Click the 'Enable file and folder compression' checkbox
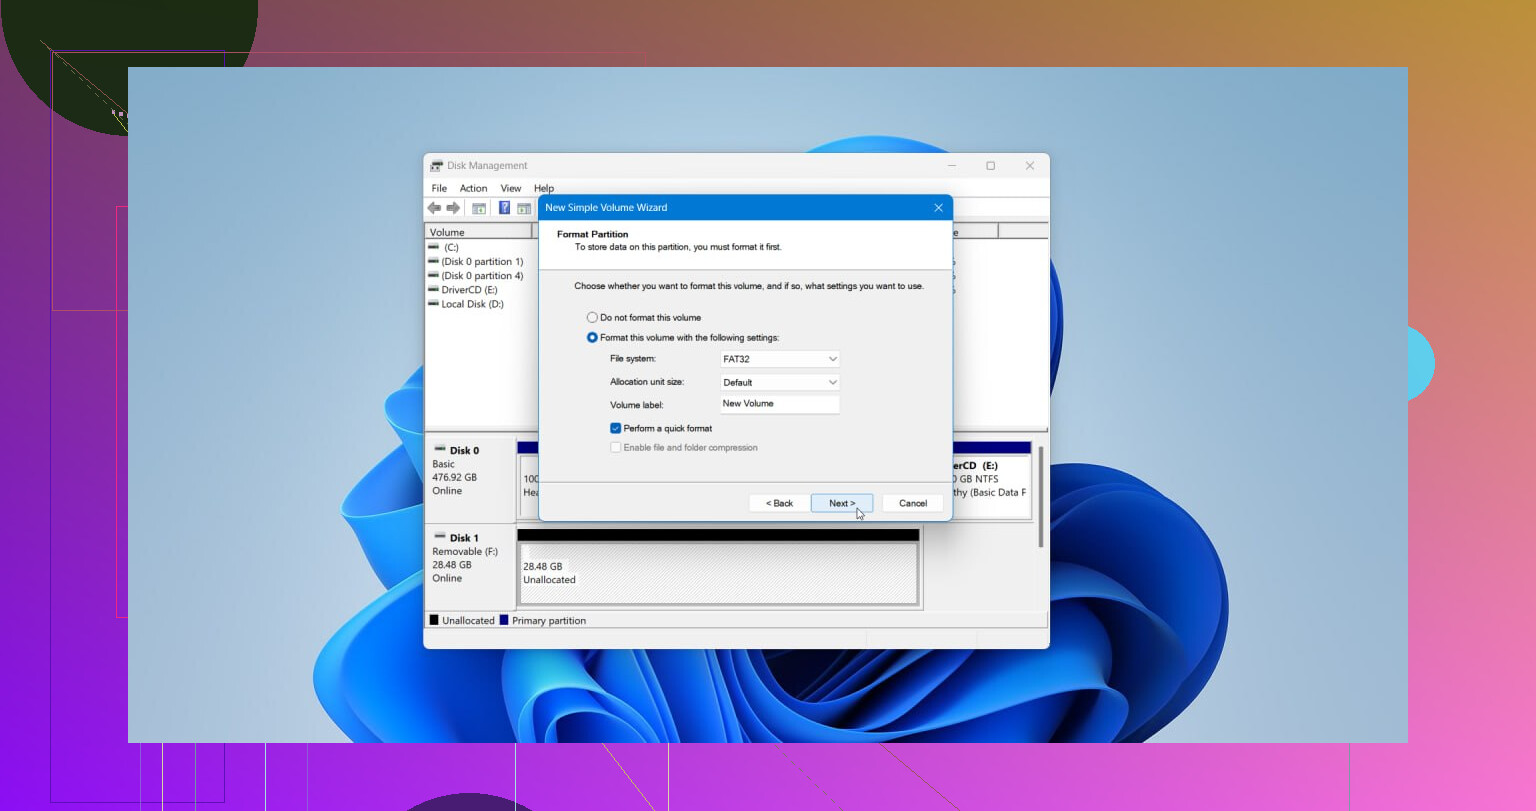This screenshot has height=811, width=1536. pyautogui.click(x=616, y=448)
